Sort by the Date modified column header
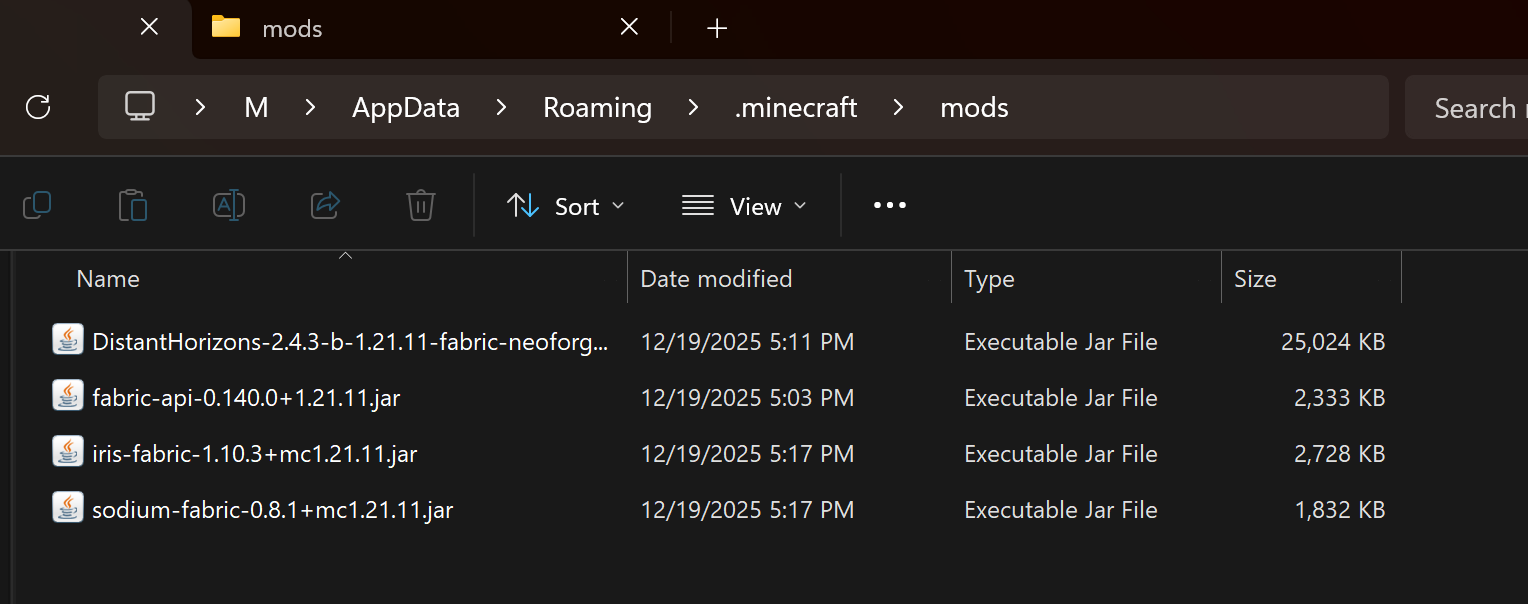Viewport: 1528px width, 604px height. click(716, 279)
